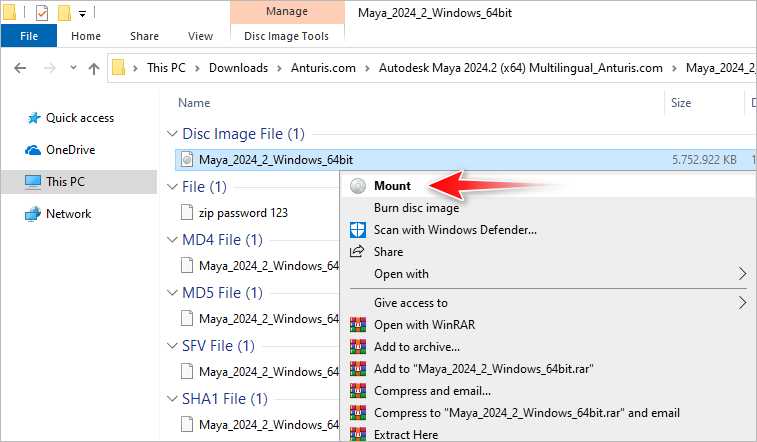Click Downloads in the address bar path
The image size is (757, 442).
pyautogui.click(x=236, y=68)
